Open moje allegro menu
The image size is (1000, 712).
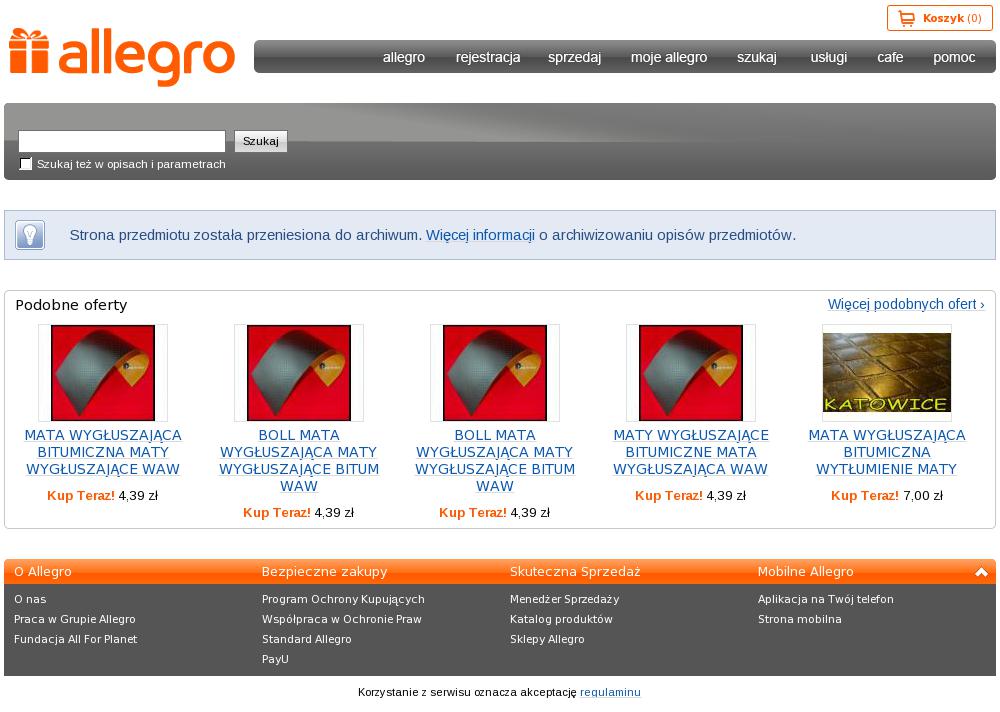click(669, 57)
